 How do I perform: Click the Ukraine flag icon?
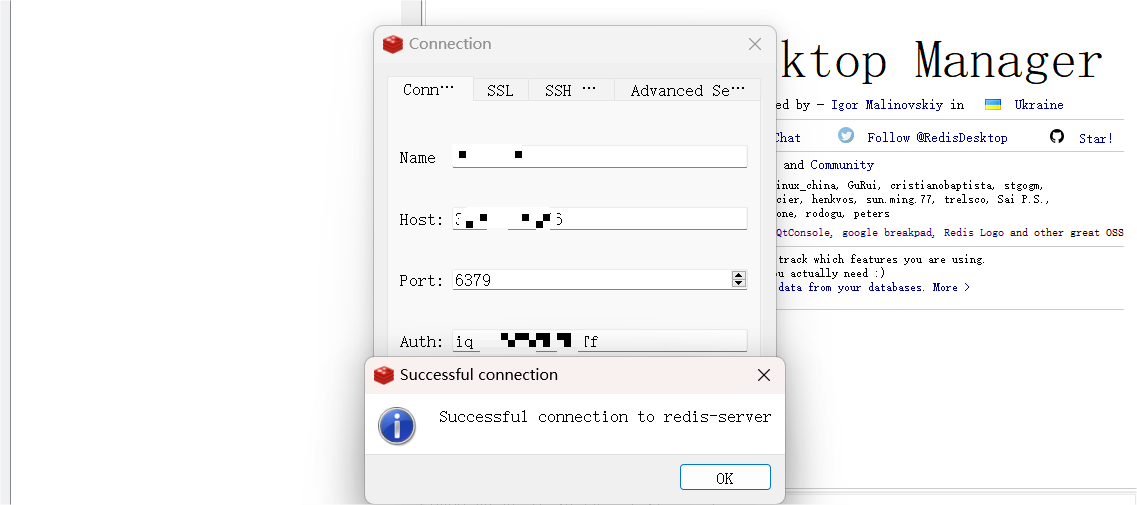tap(993, 104)
